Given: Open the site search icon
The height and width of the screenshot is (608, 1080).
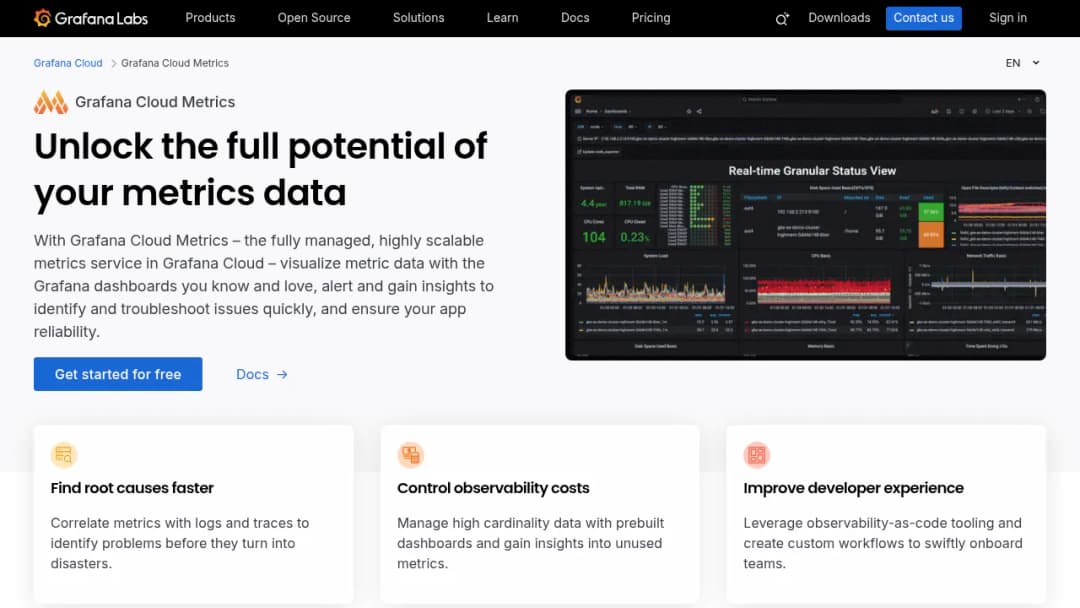Looking at the screenshot, I should coord(782,19).
